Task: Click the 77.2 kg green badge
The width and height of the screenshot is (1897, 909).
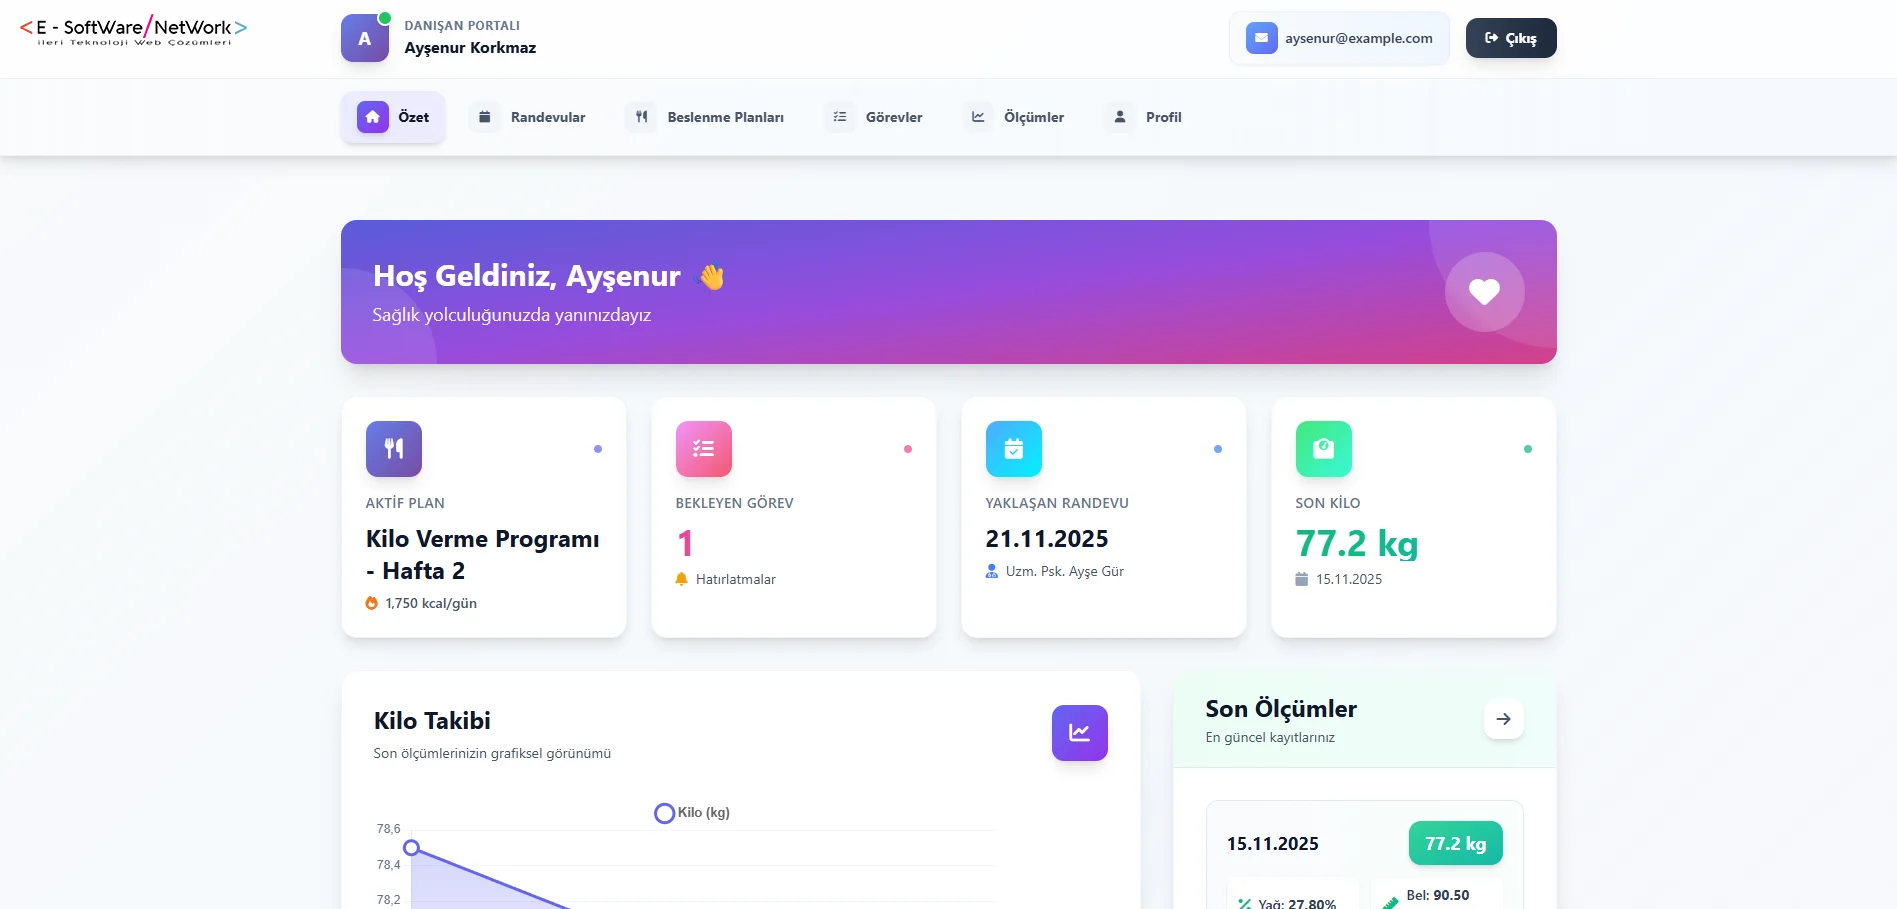Action: coord(1455,843)
